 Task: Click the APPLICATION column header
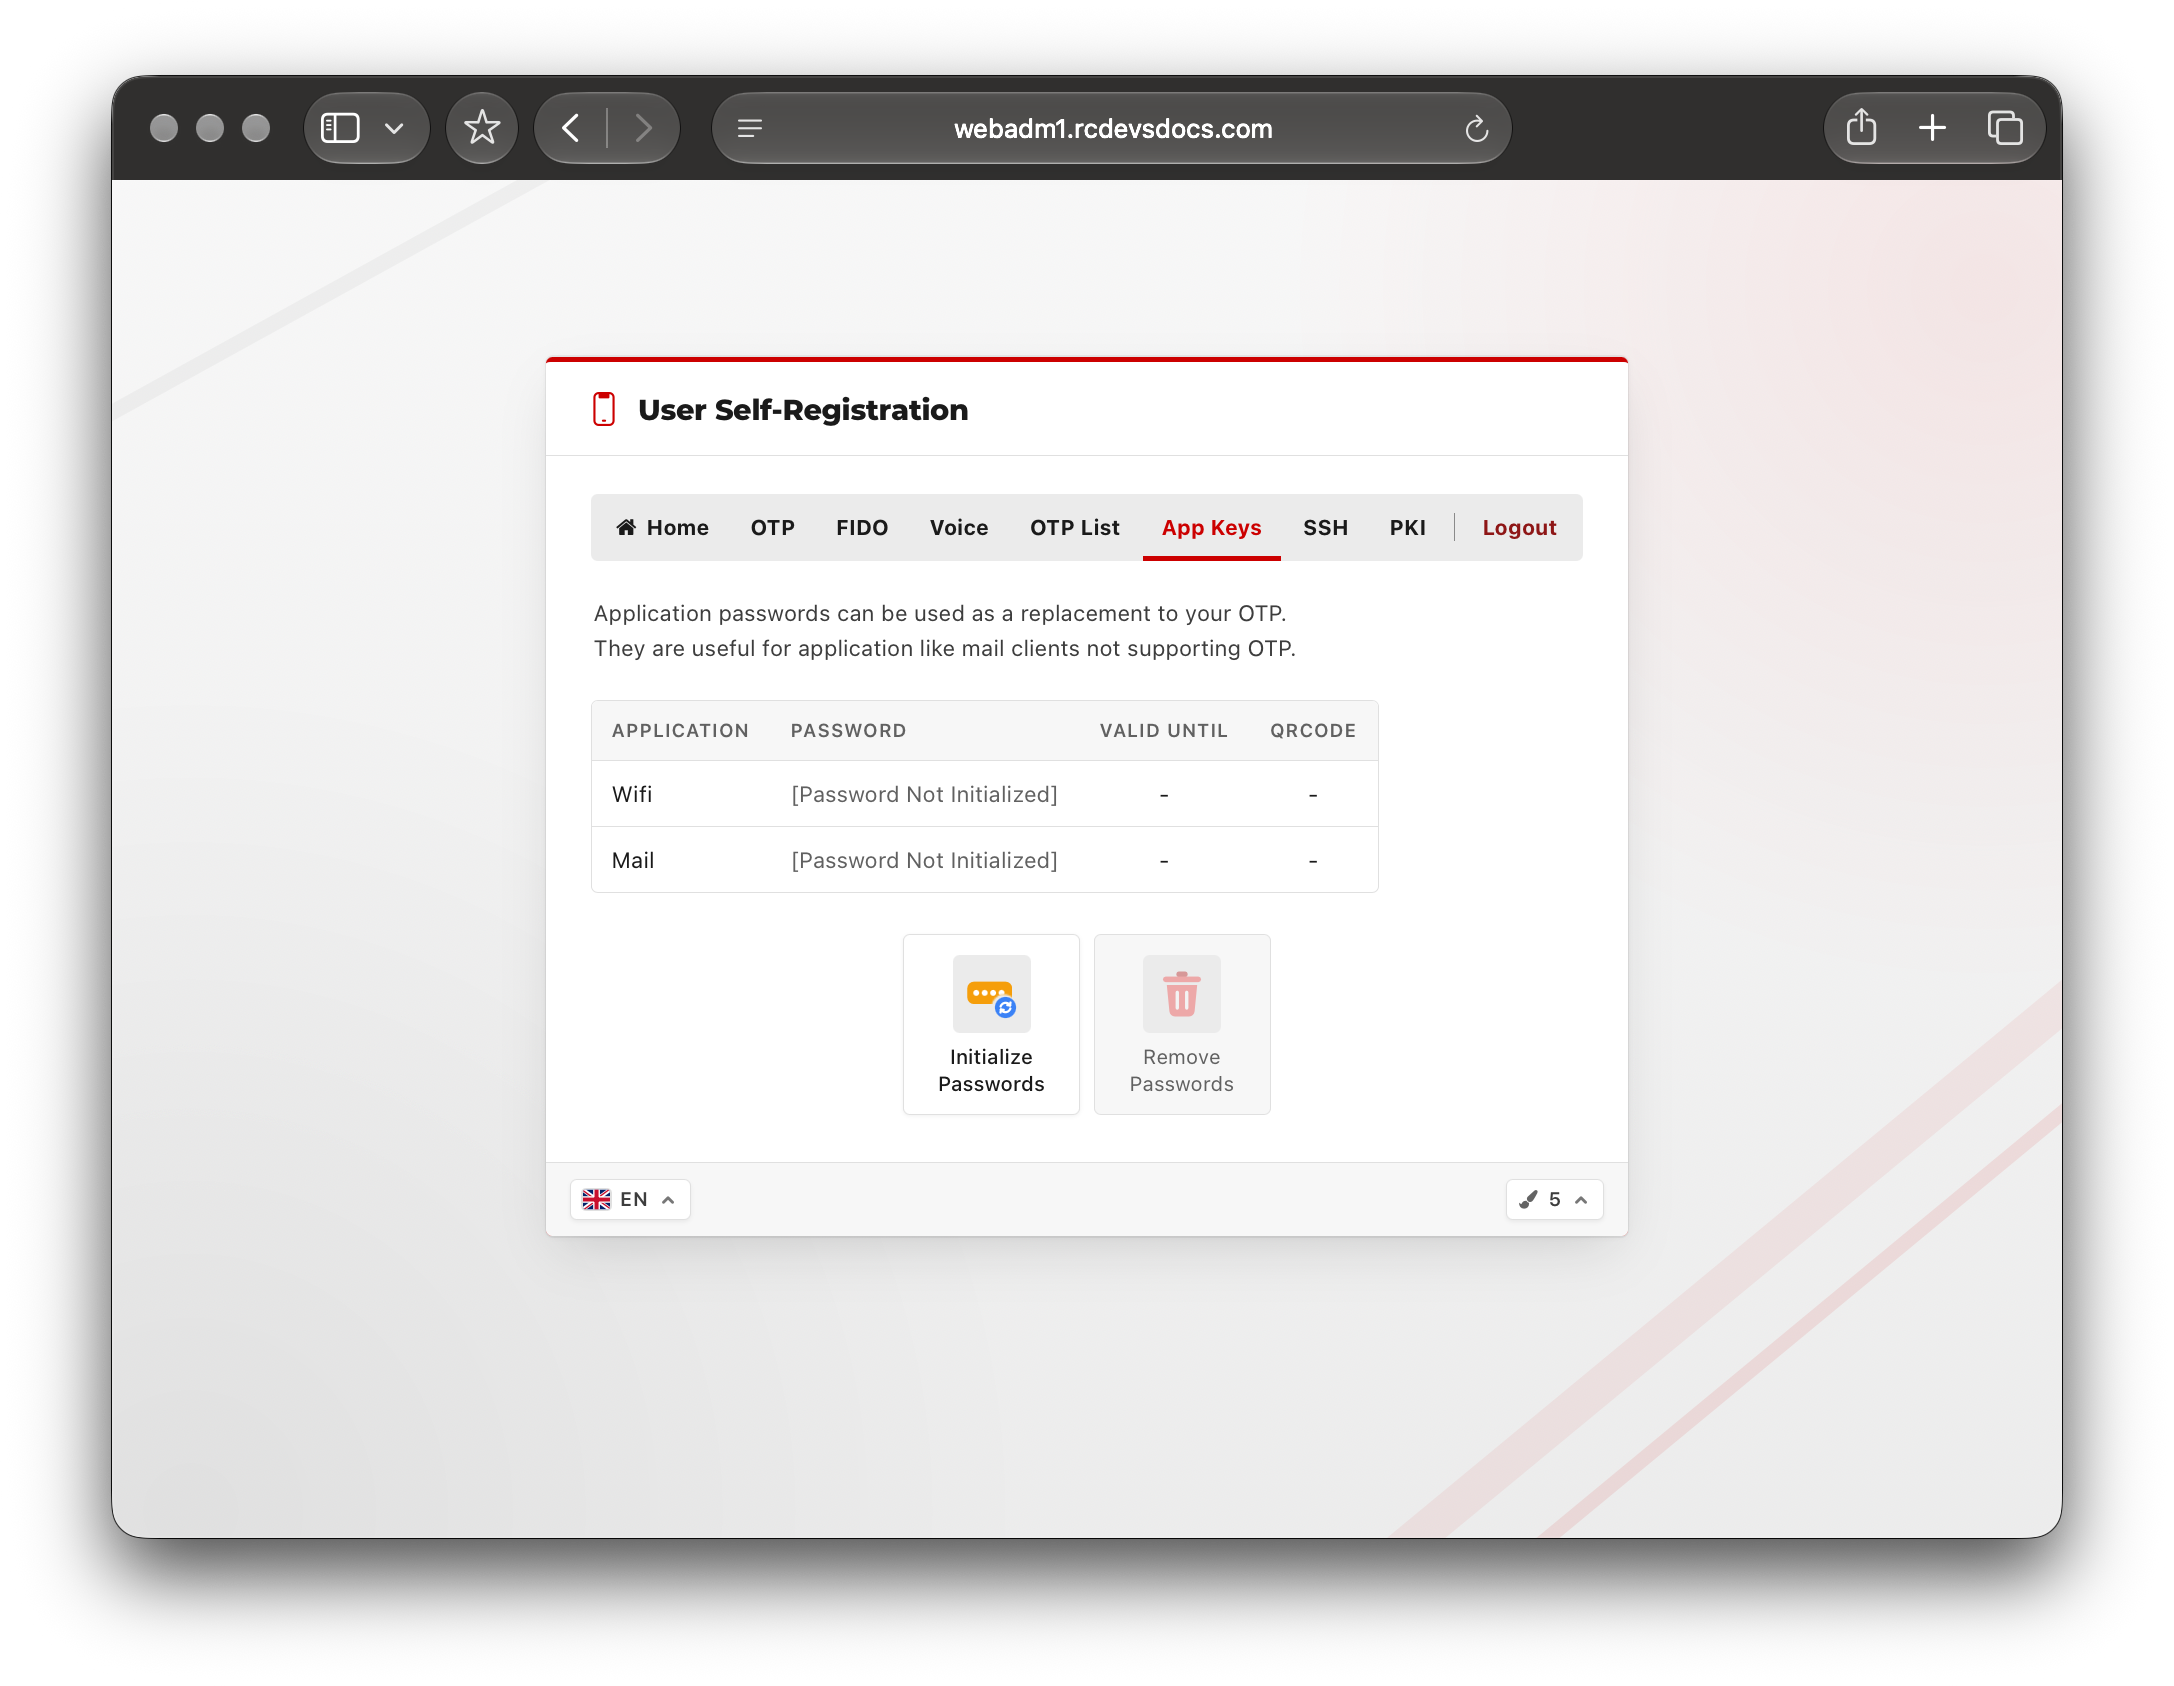tap(680, 730)
